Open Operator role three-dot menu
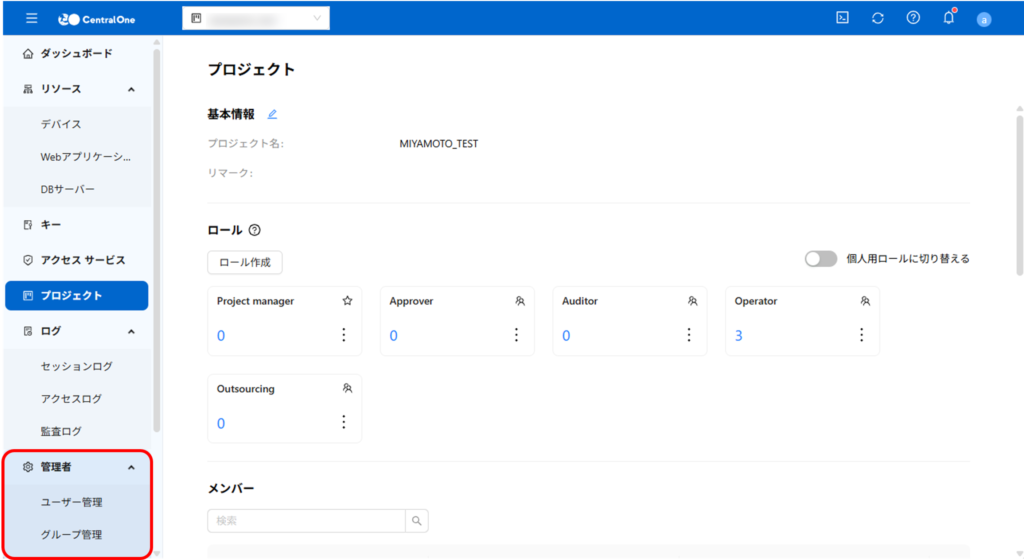 coord(861,335)
